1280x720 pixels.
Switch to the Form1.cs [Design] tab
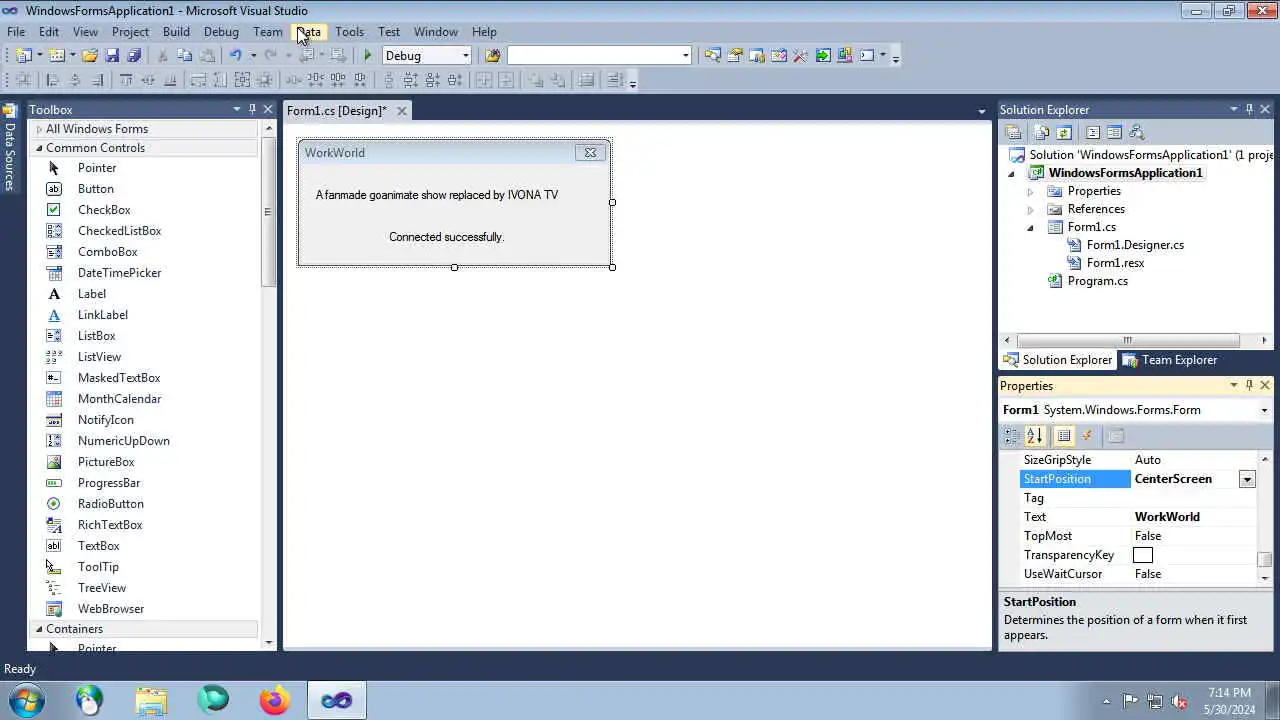point(336,111)
